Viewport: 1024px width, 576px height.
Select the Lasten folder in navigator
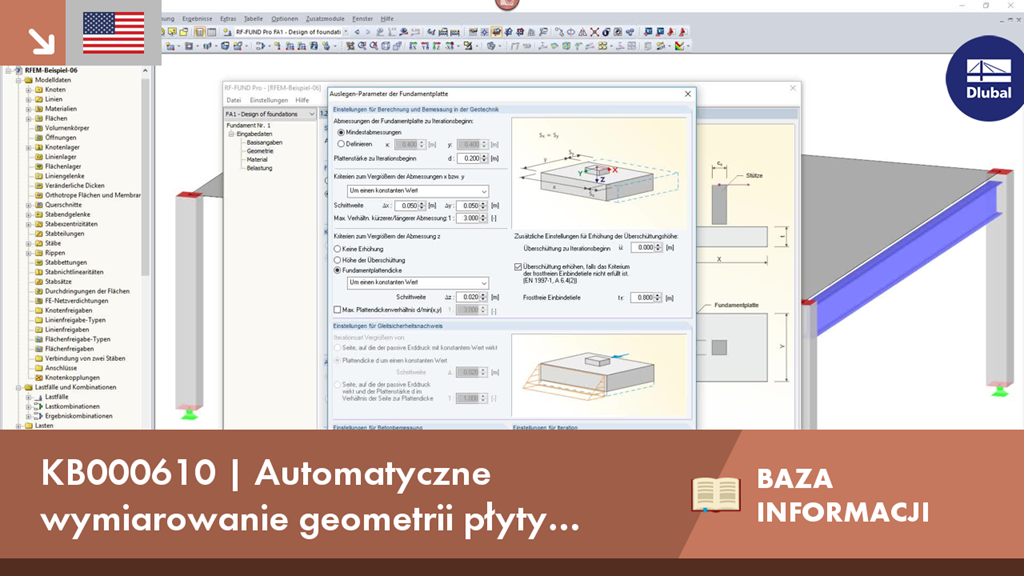coord(44,426)
